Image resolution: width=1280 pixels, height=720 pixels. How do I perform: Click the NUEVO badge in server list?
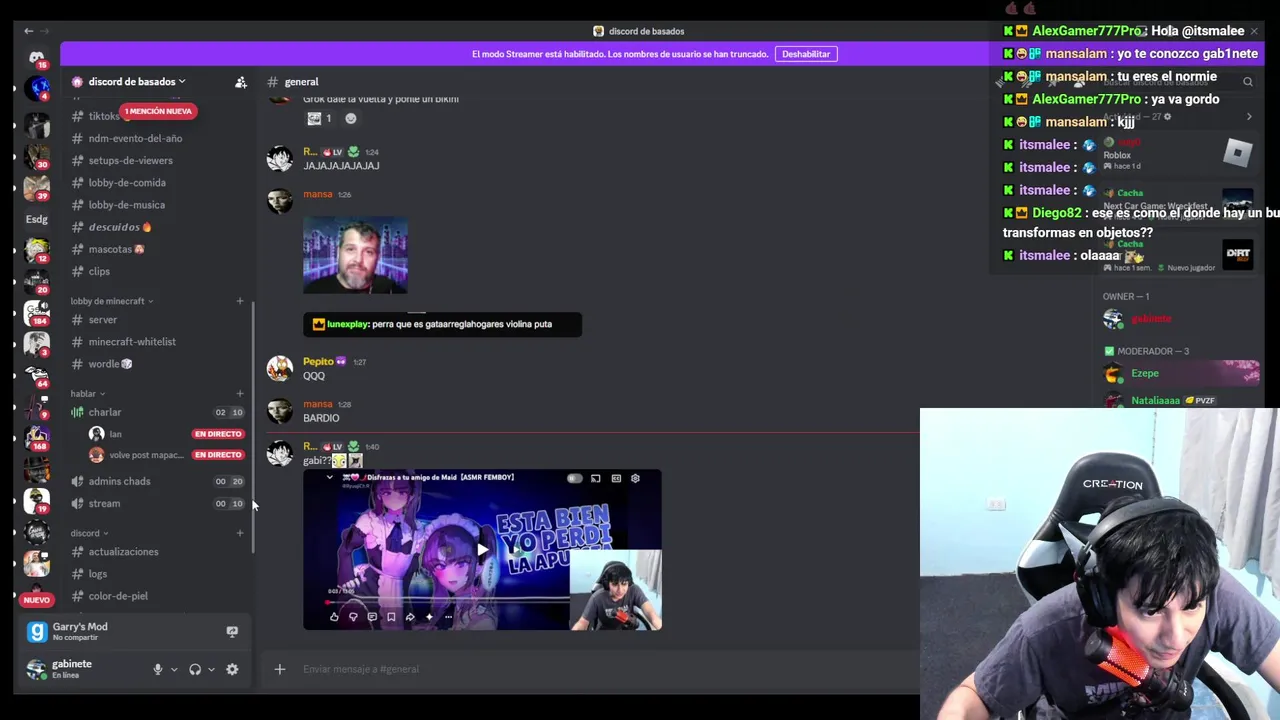pyautogui.click(x=37, y=600)
